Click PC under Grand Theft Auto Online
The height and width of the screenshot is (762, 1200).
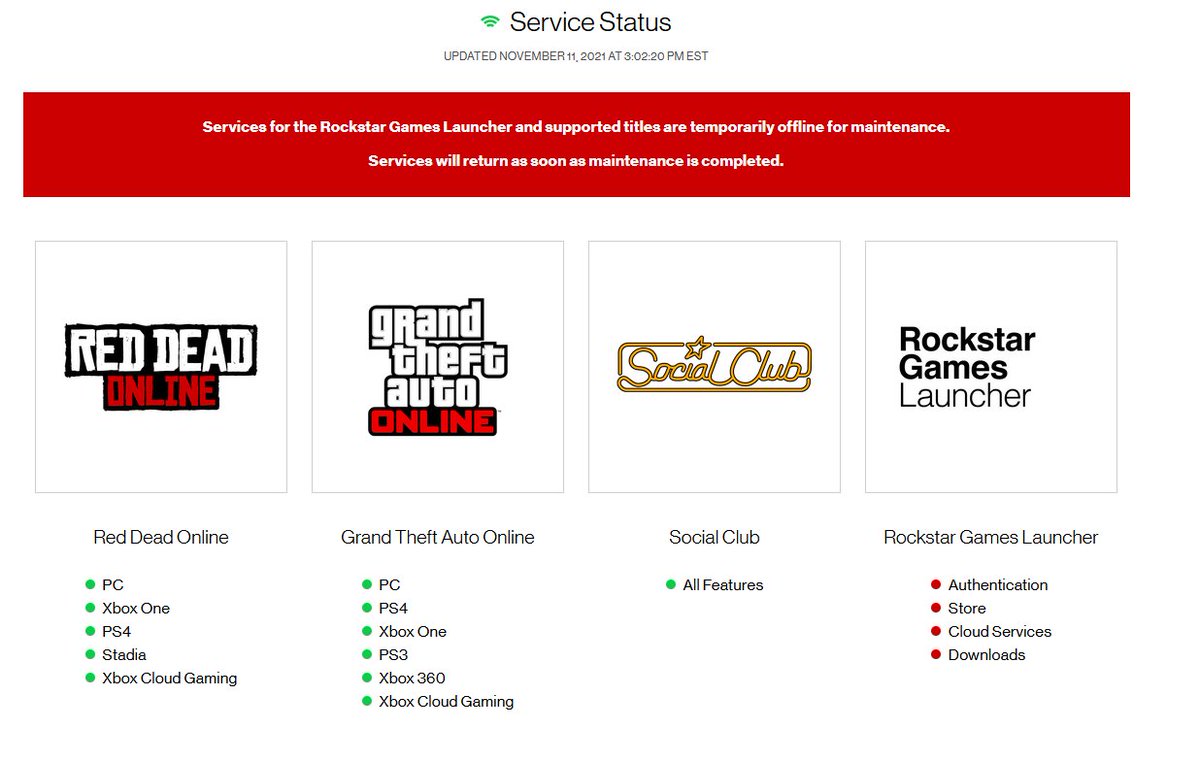(390, 585)
